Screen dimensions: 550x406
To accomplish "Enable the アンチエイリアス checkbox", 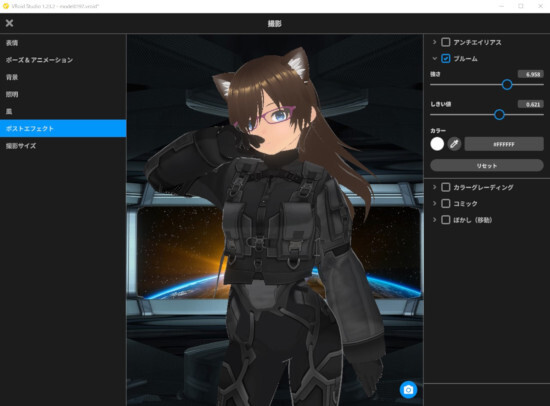I will coord(445,42).
